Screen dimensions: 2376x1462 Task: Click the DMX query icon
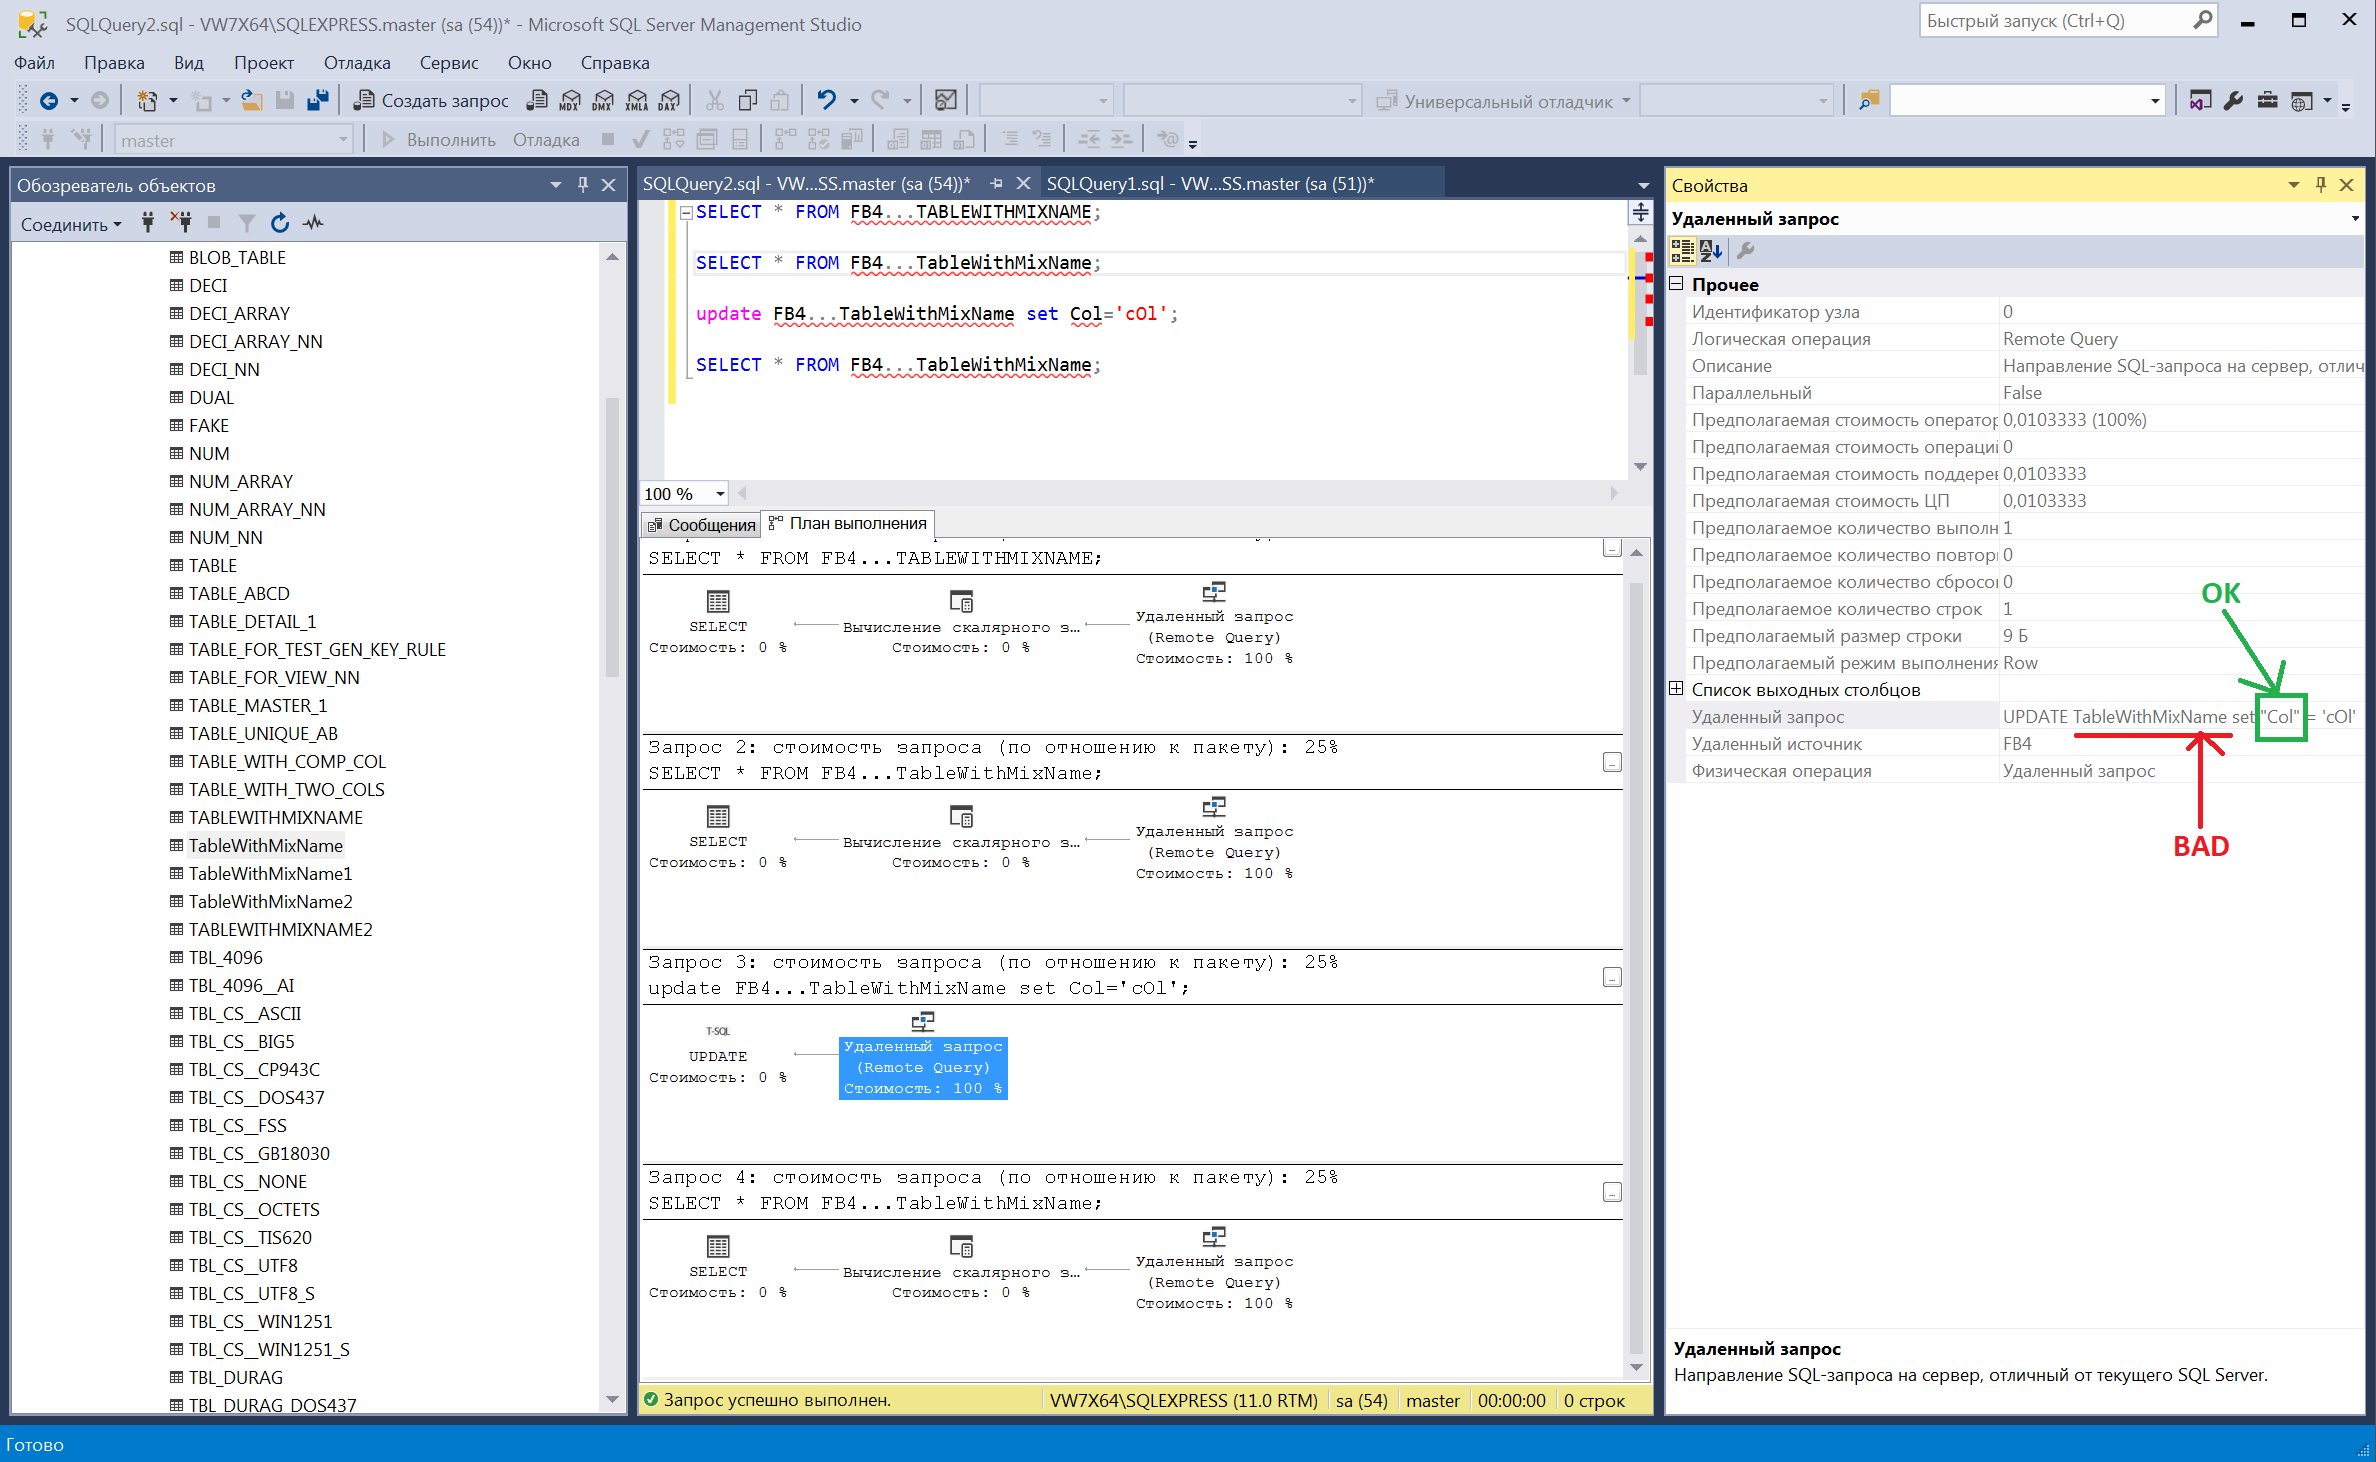603,101
